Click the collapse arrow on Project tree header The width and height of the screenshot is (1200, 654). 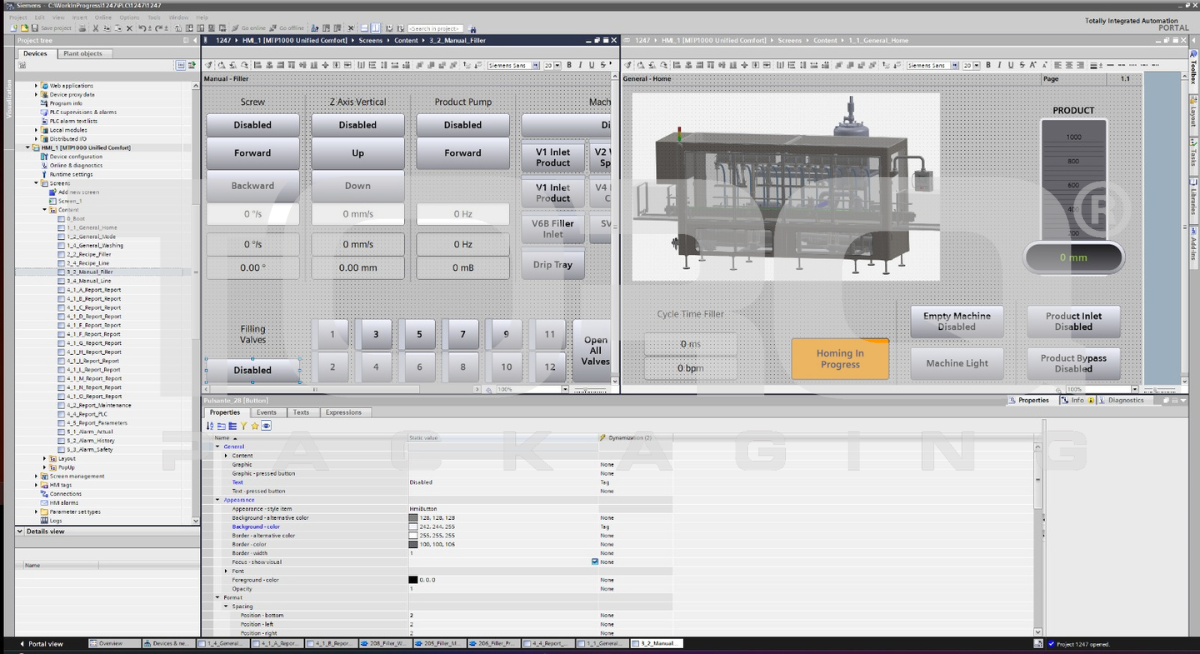point(193,40)
